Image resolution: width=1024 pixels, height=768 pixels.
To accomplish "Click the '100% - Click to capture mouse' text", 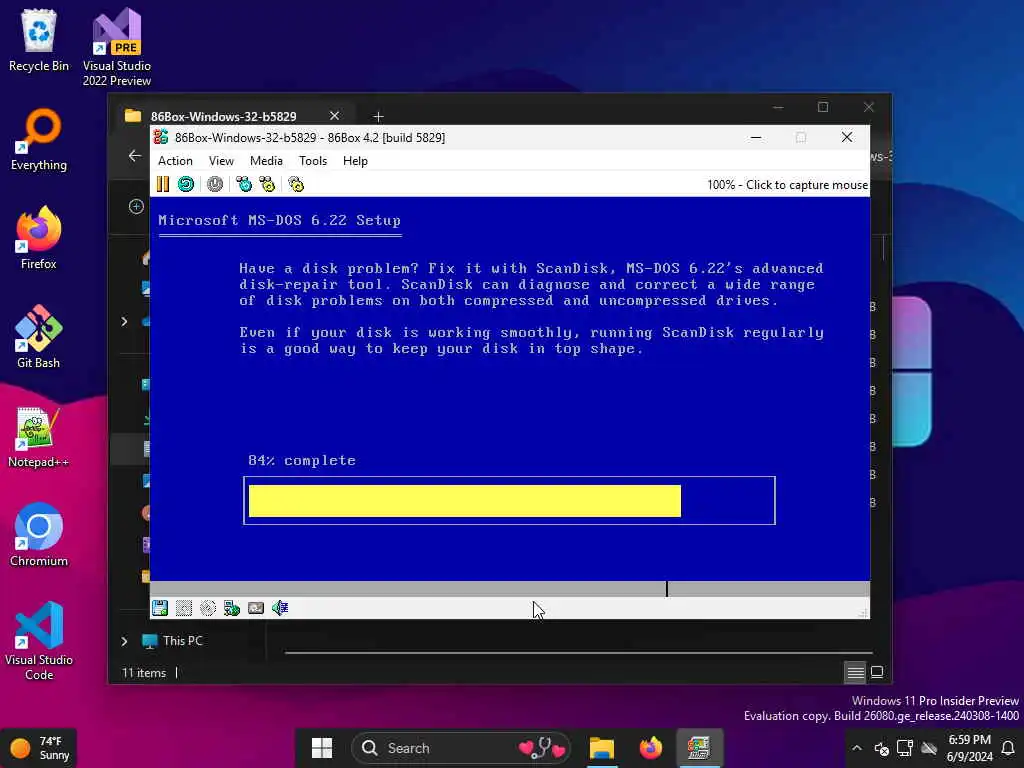I will coord(787,185).
